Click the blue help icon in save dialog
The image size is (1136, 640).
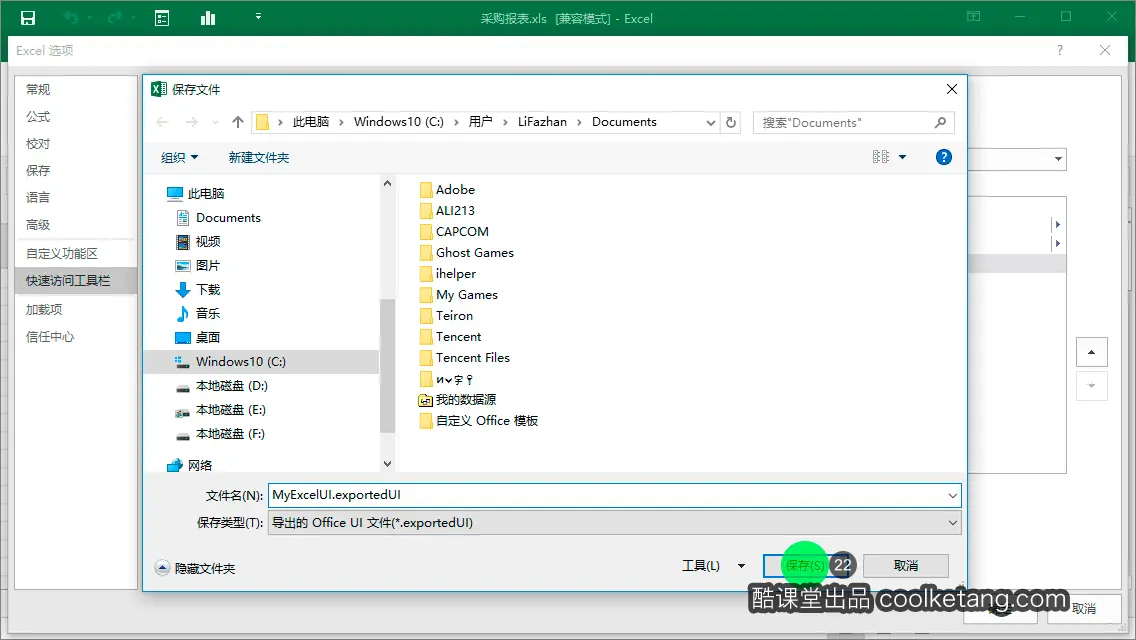tap(943, 157)
